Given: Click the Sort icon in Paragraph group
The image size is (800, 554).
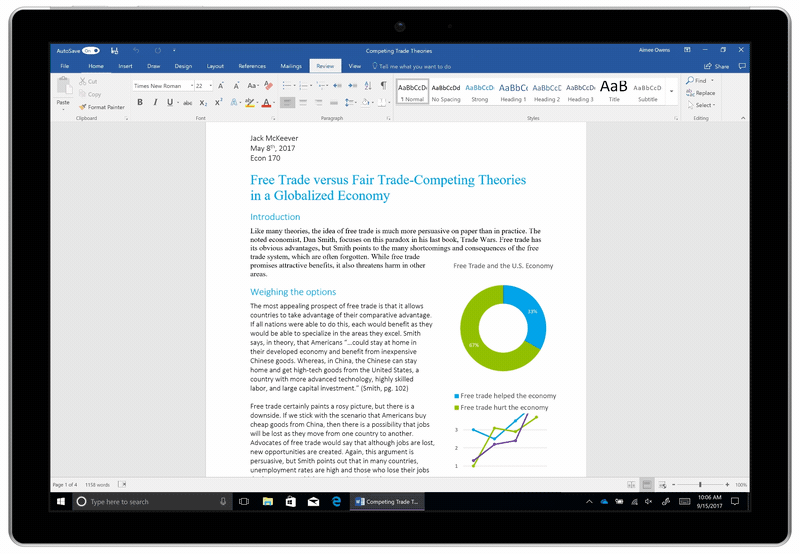Looking at the screenshot, I should coord(366,86).
